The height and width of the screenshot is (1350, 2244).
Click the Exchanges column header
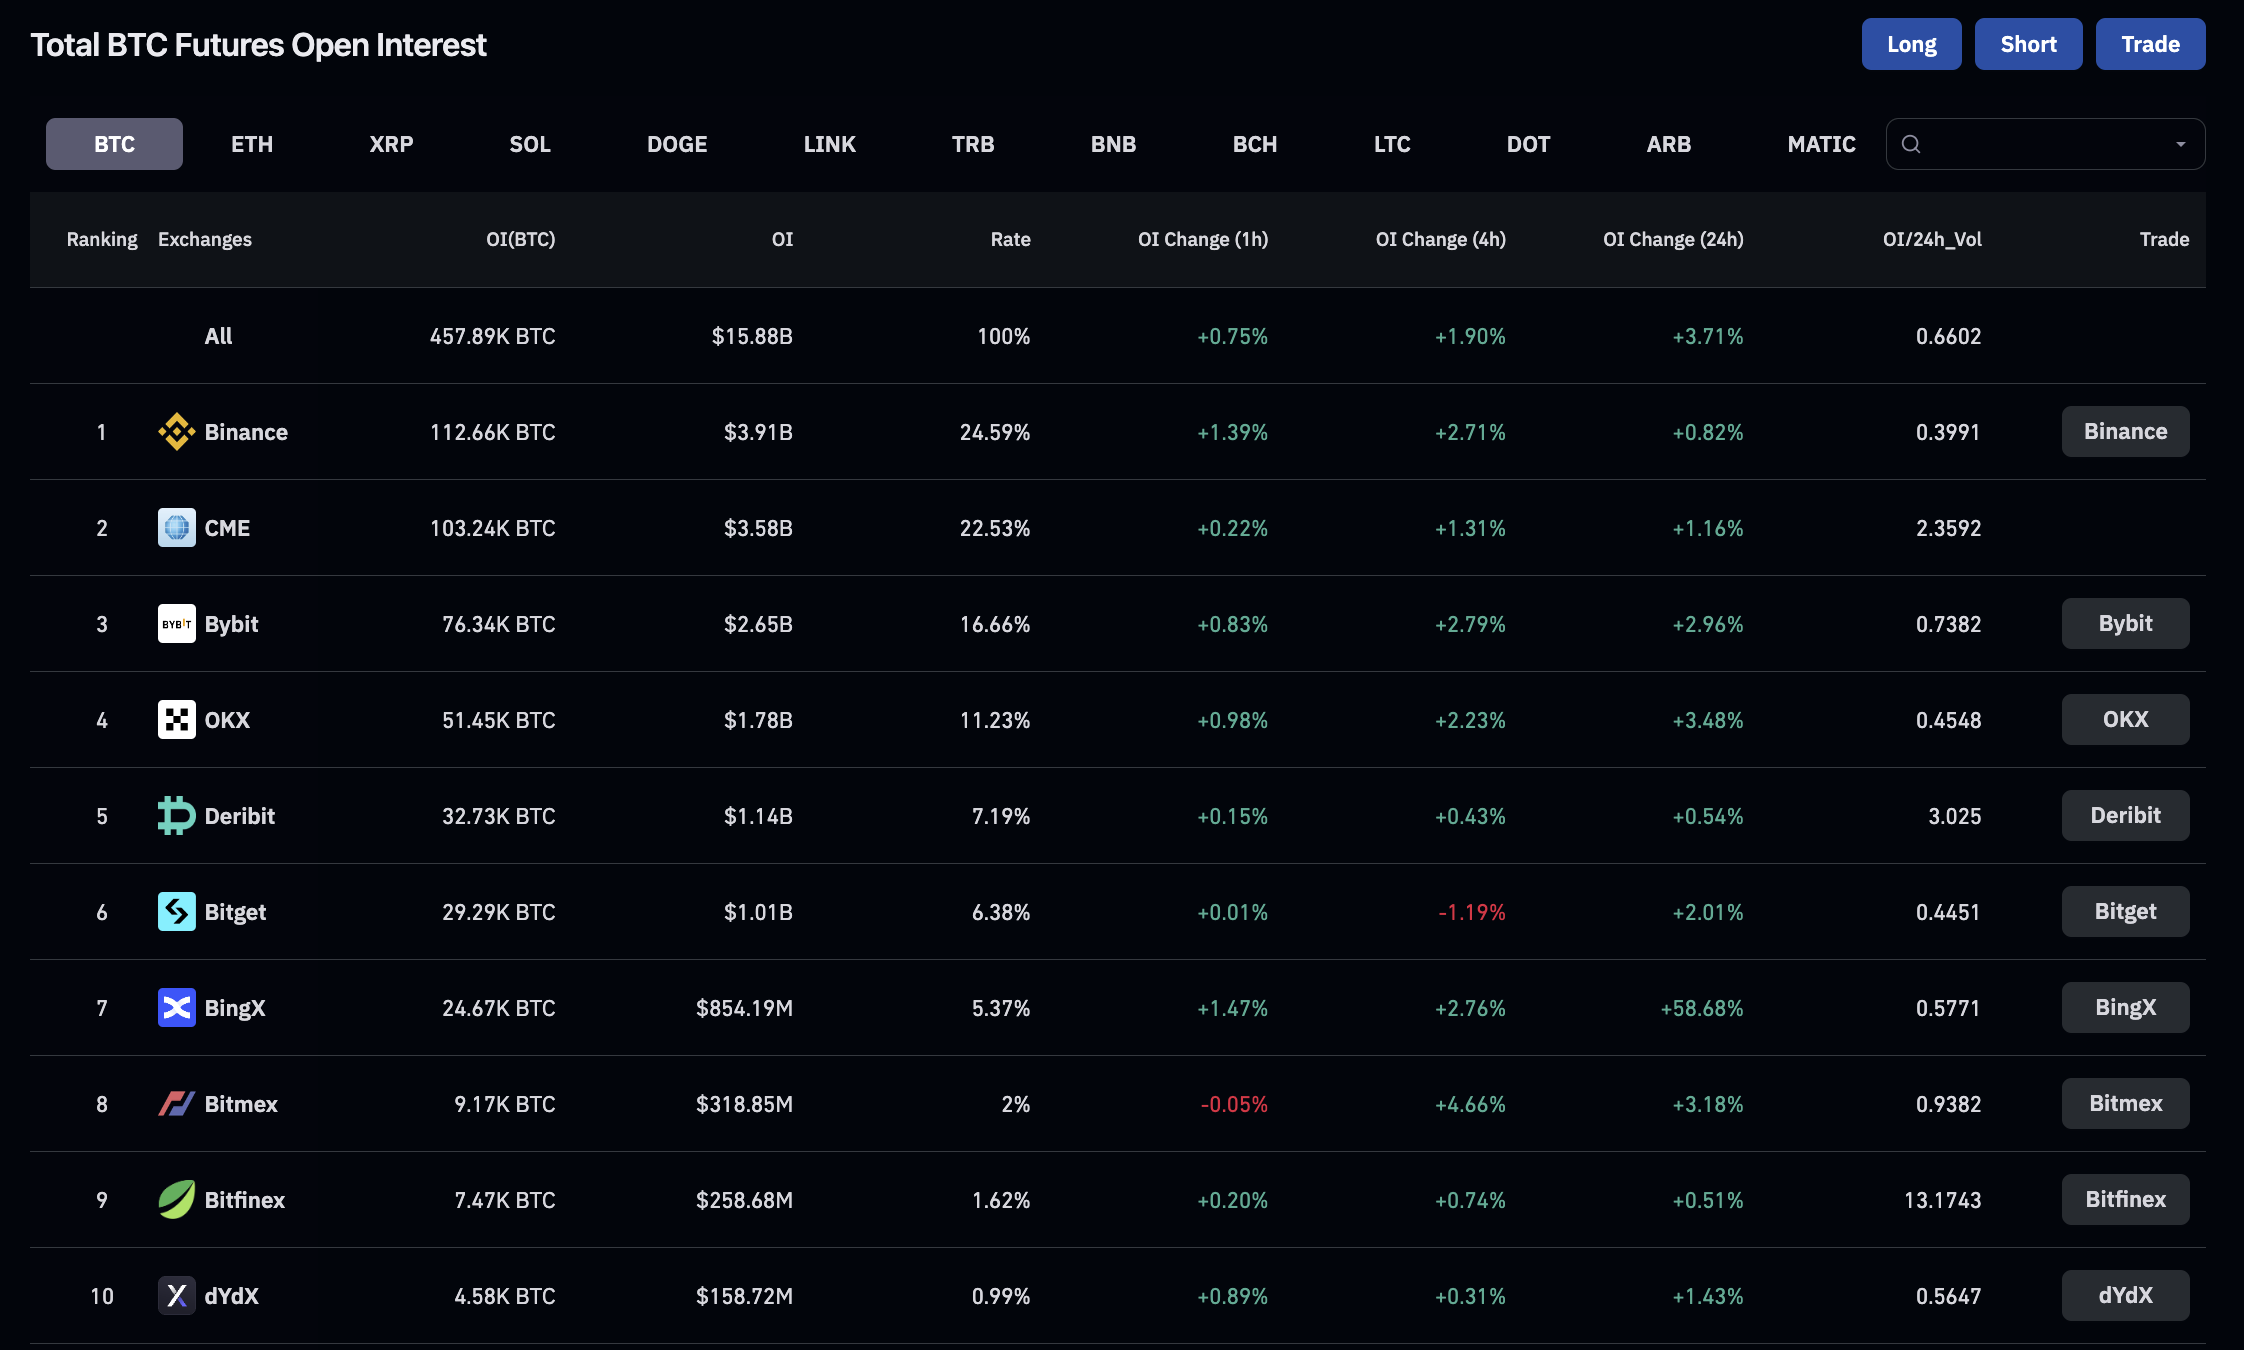click(205, 239)
